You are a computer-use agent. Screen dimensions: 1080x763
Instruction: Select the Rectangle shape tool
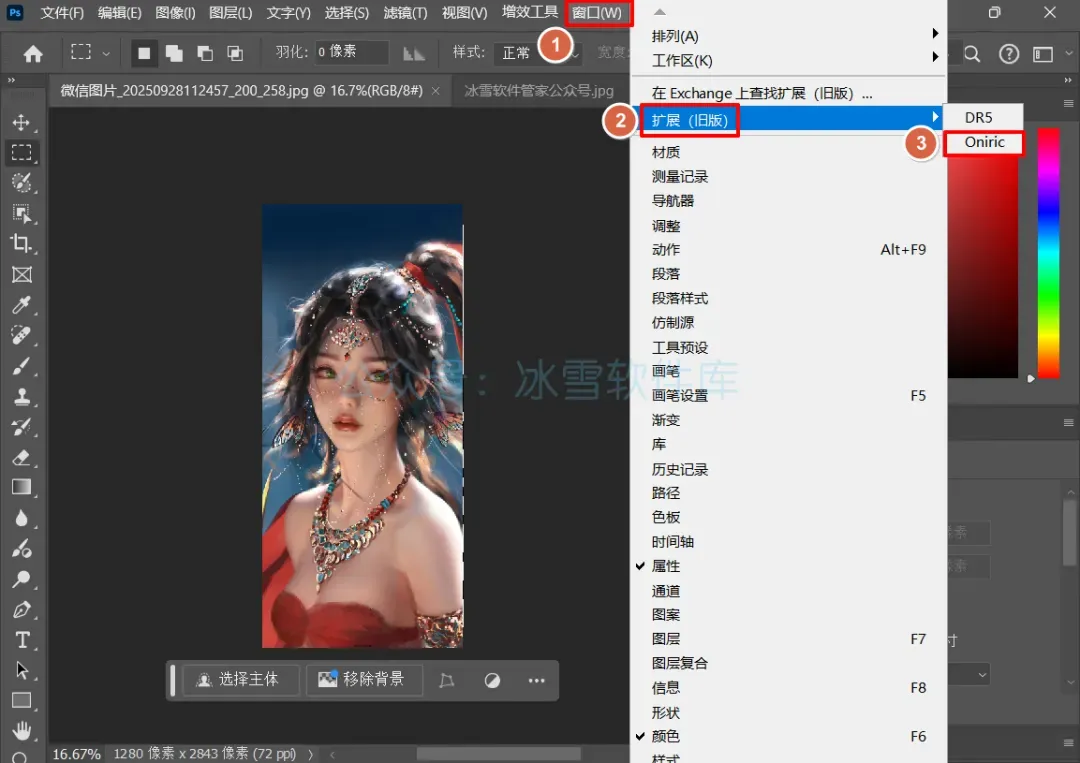(21, 700)
